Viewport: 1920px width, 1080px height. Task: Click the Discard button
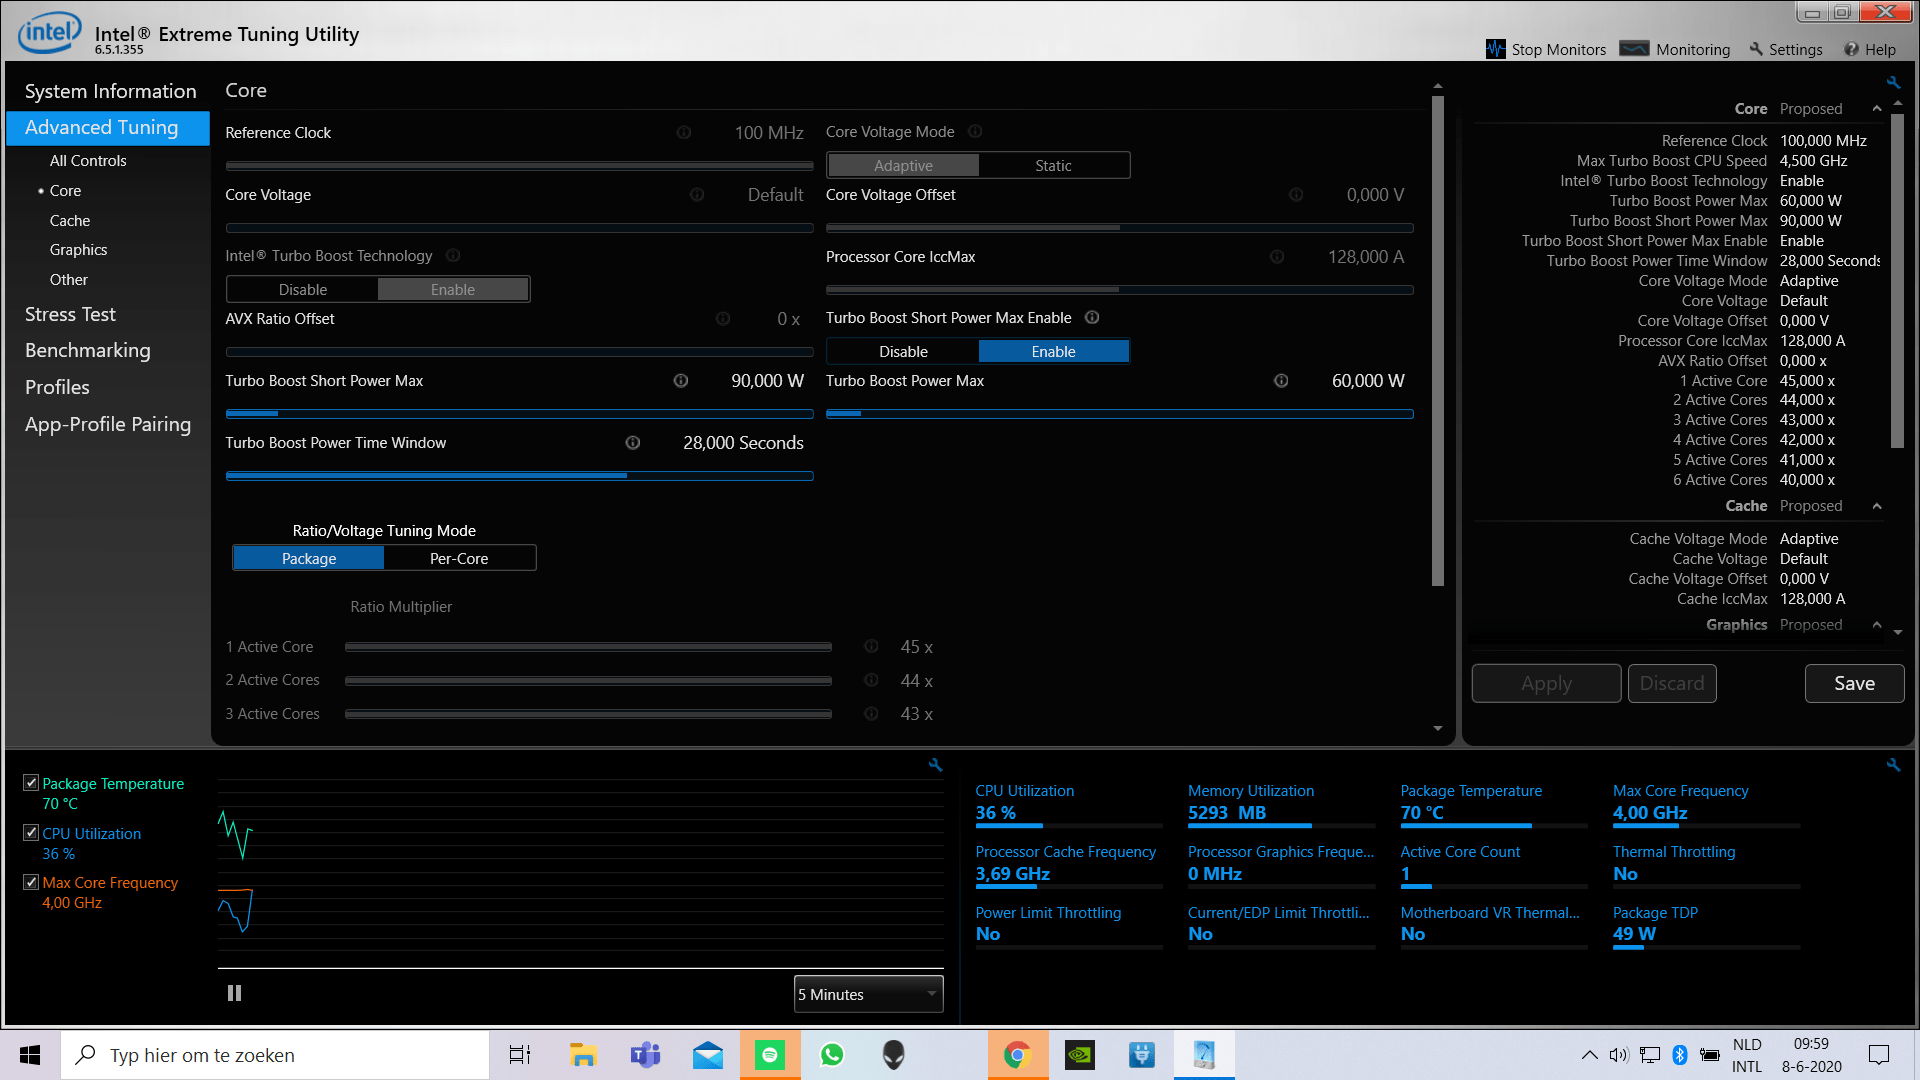(1672, 683)
